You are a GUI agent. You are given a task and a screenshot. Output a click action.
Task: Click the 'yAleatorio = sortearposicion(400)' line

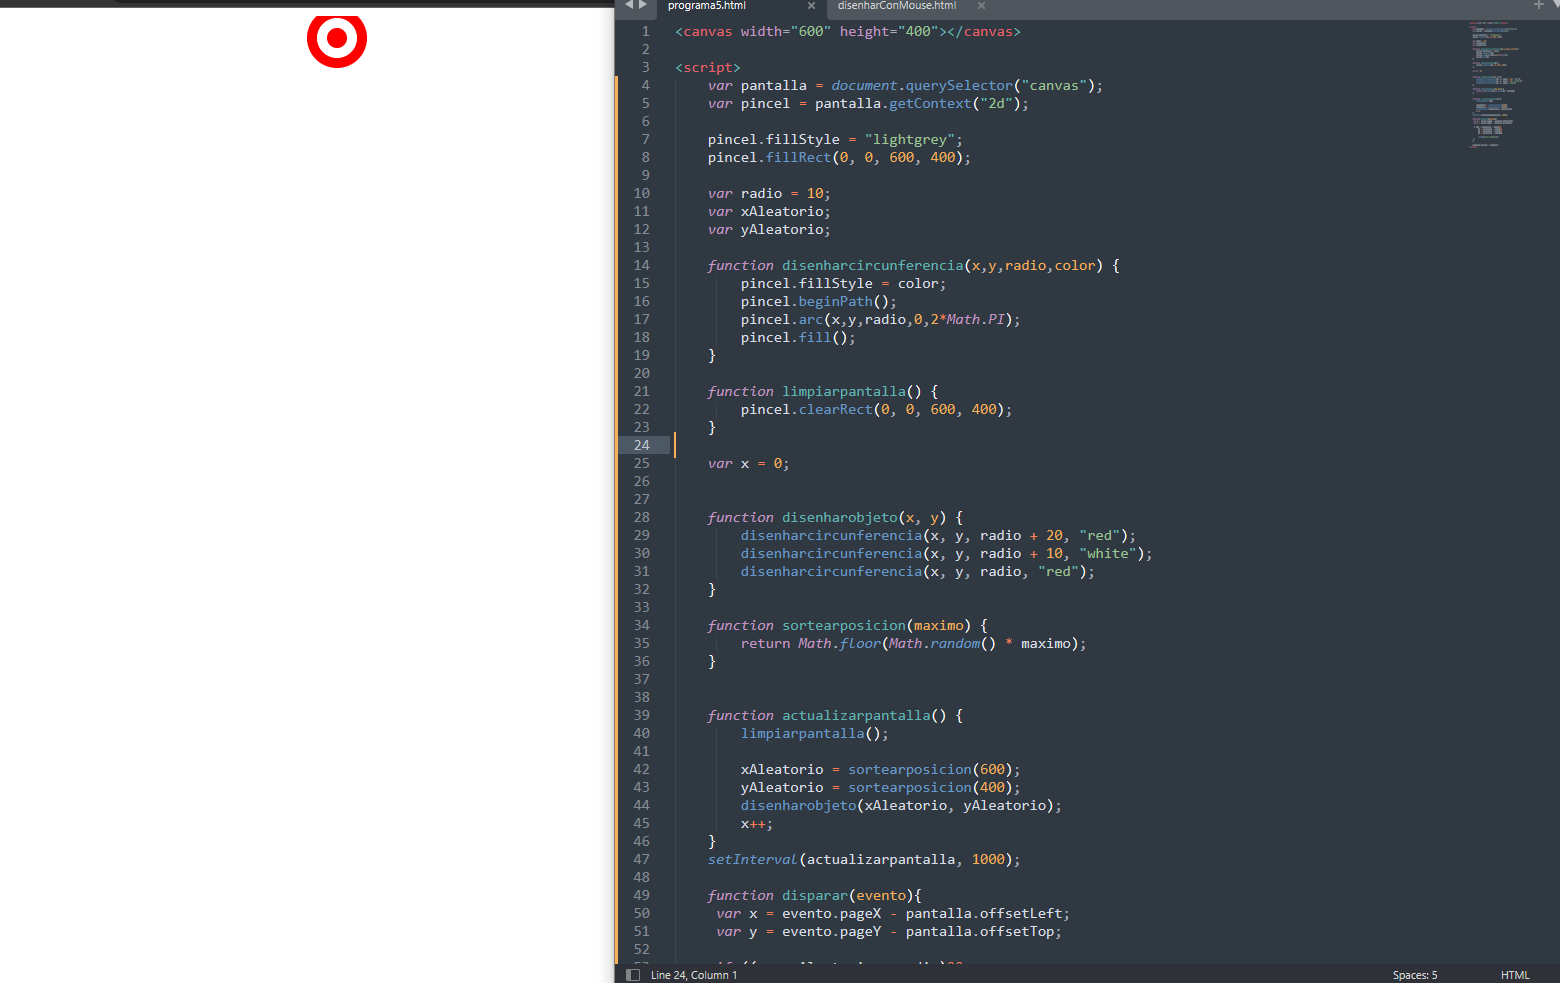(880, 787)
